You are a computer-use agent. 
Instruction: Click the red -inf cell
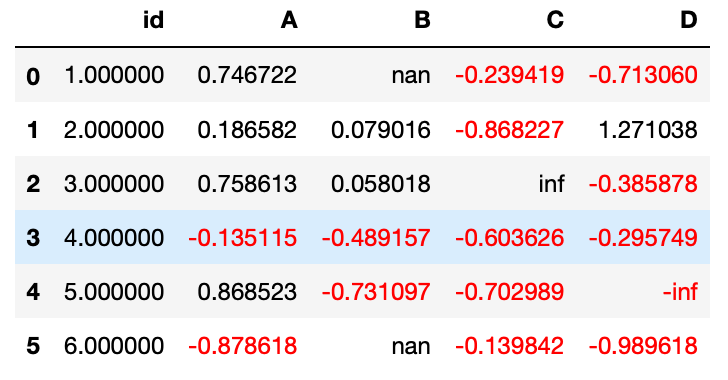pos(680,292)
